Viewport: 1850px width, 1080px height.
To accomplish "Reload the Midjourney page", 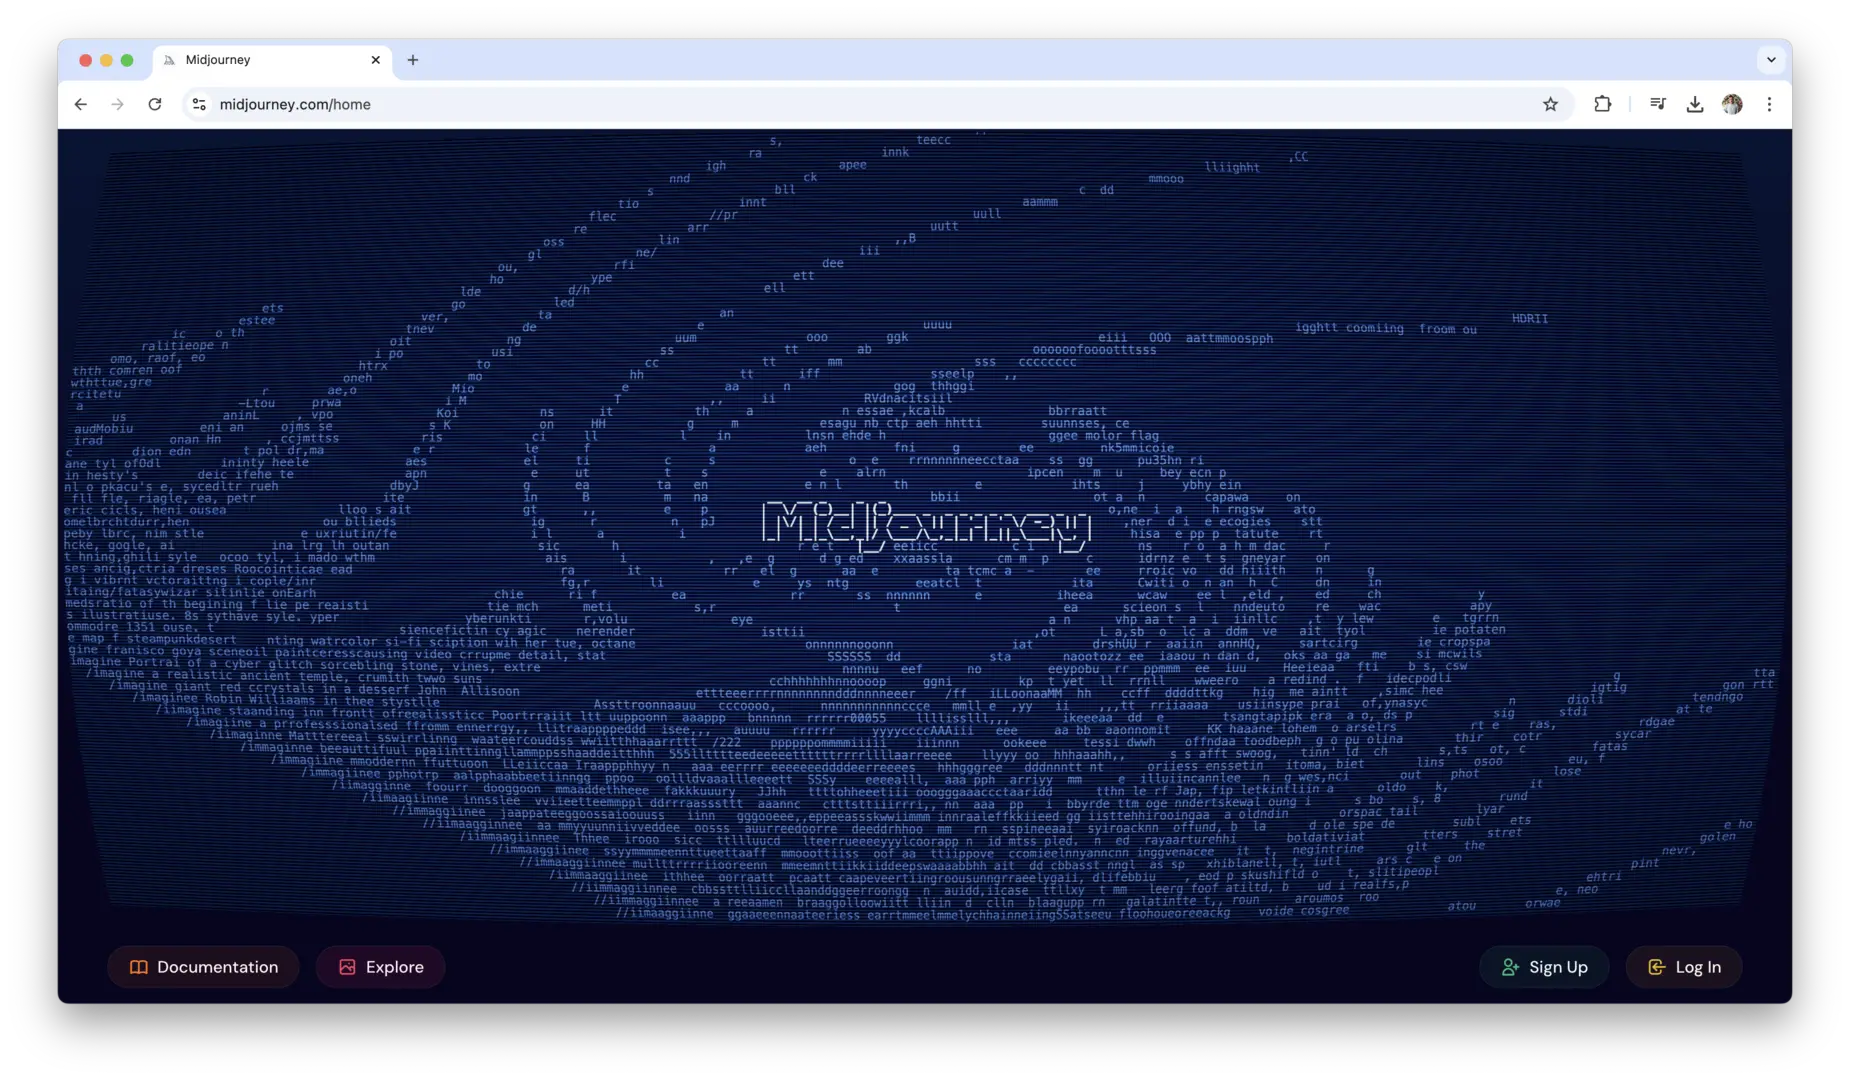I will coord(155,104).
